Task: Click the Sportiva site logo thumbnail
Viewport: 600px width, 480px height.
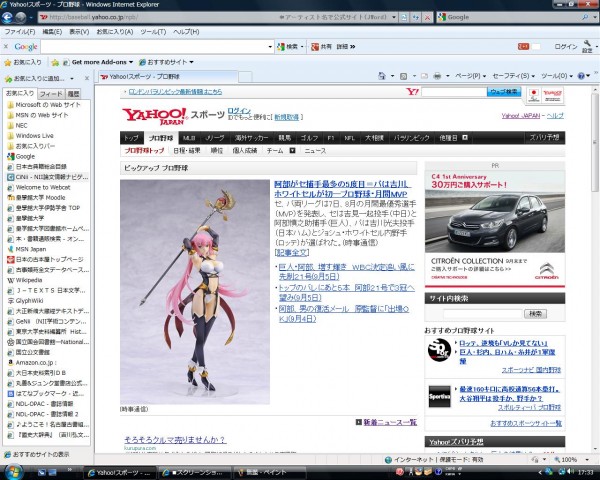Action: (x=439, y=397)
